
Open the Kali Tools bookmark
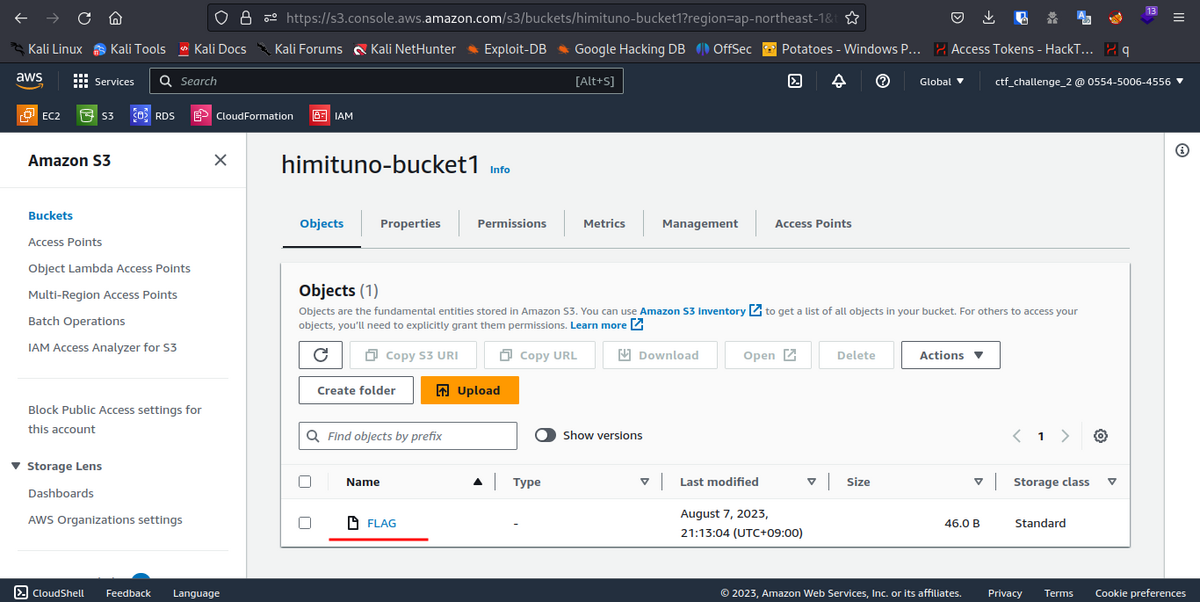click(129, 48)
